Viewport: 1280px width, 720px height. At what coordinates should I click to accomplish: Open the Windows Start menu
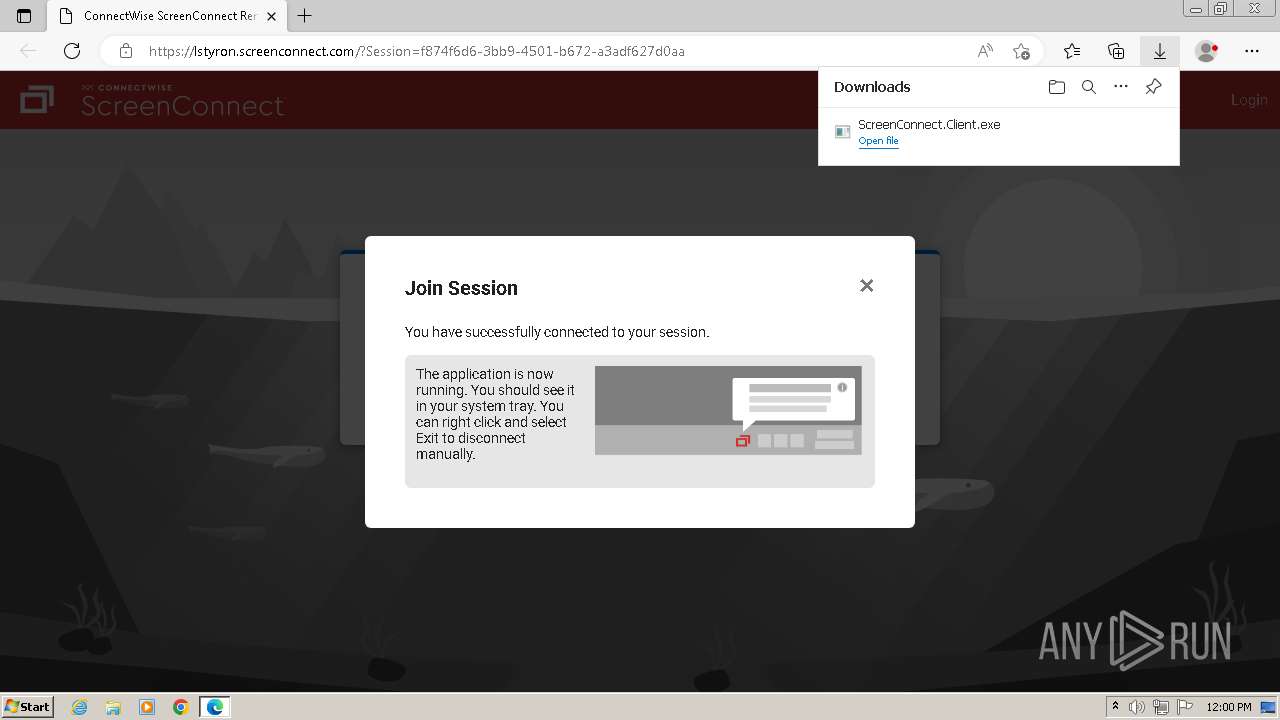pyautogui.click(x=28, y=706)
